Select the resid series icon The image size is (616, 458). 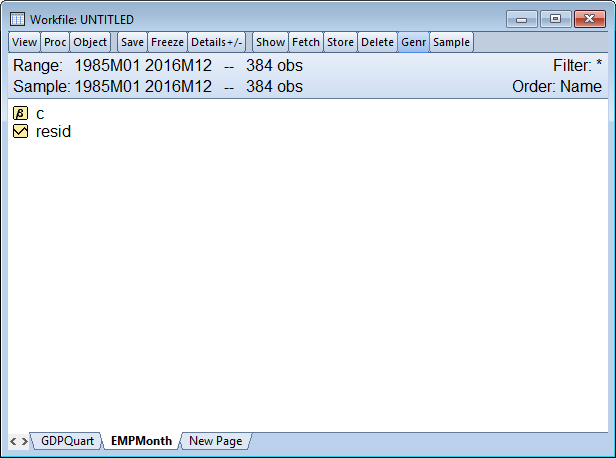click(20, 131)
